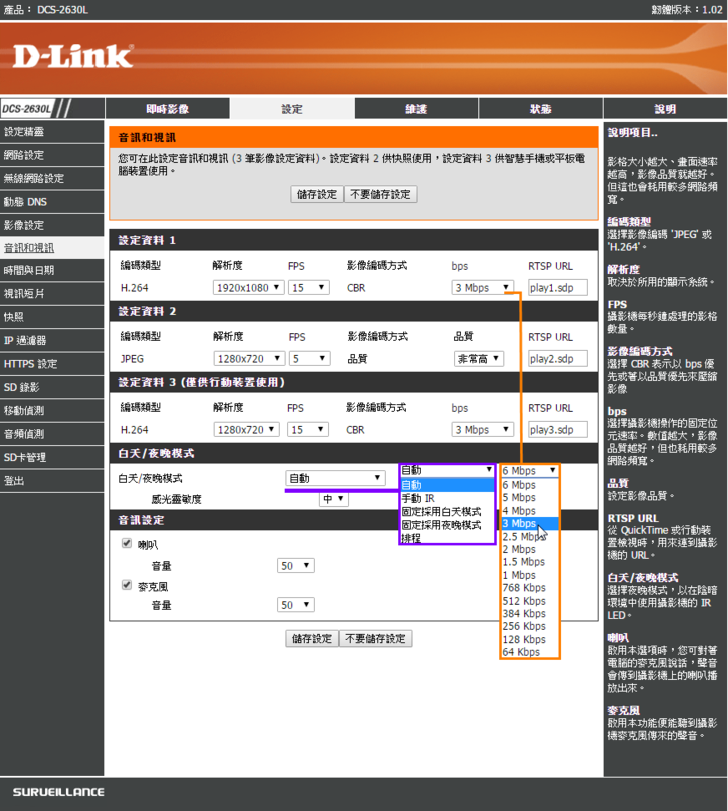Click the D-Link logo in the header
Viewport: 728px width, 811px height.
(73, 56)
